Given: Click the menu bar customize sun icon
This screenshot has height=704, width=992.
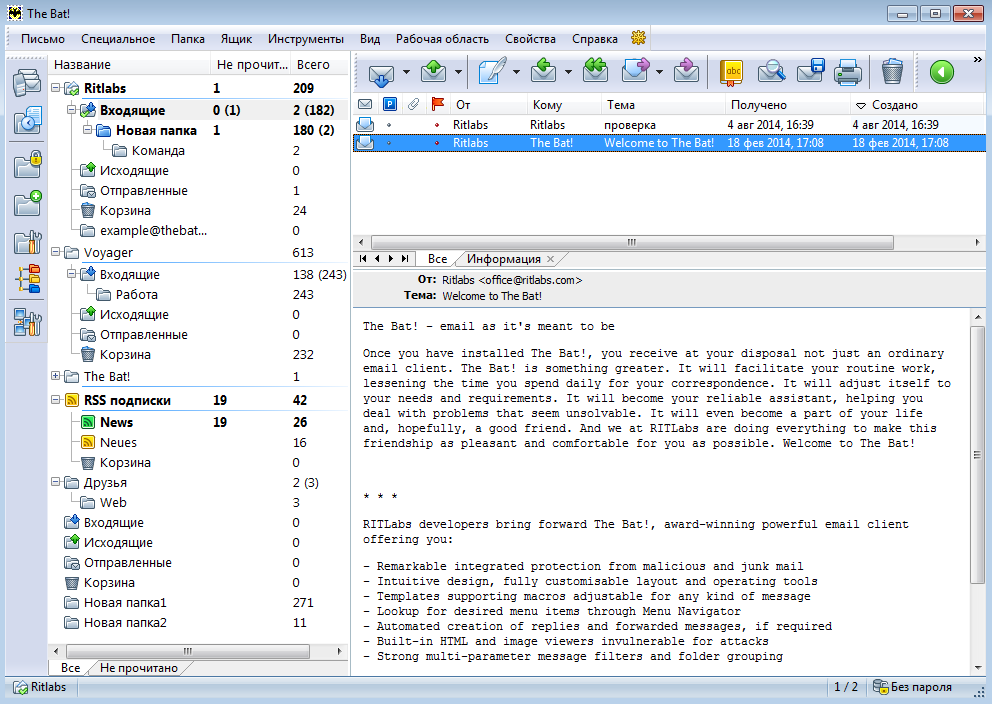Looking at the screenshot, I should click(638, 38).
